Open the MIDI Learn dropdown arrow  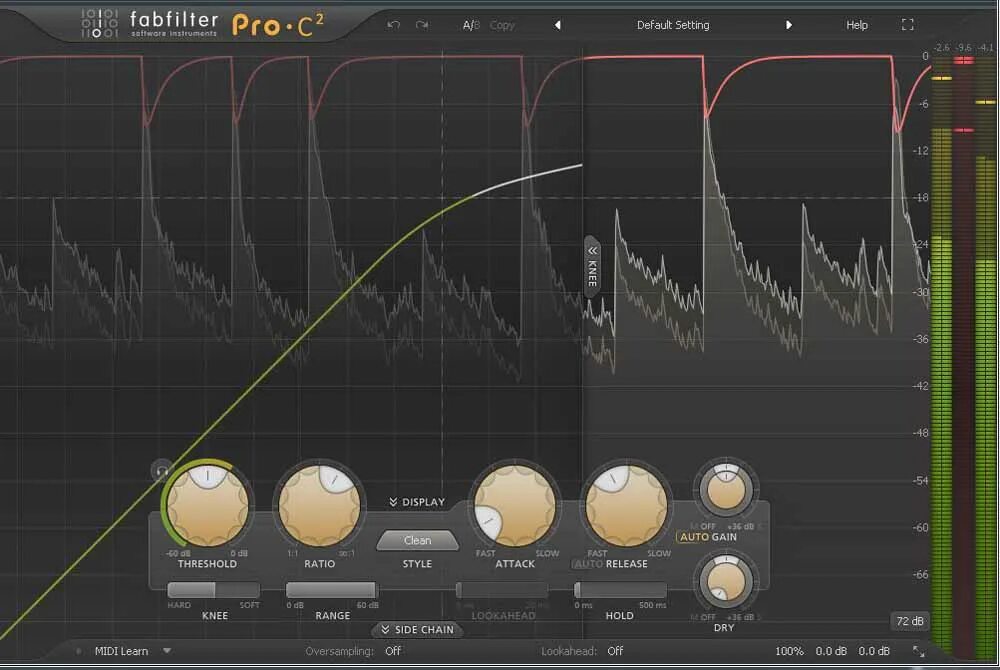(166, 651)
